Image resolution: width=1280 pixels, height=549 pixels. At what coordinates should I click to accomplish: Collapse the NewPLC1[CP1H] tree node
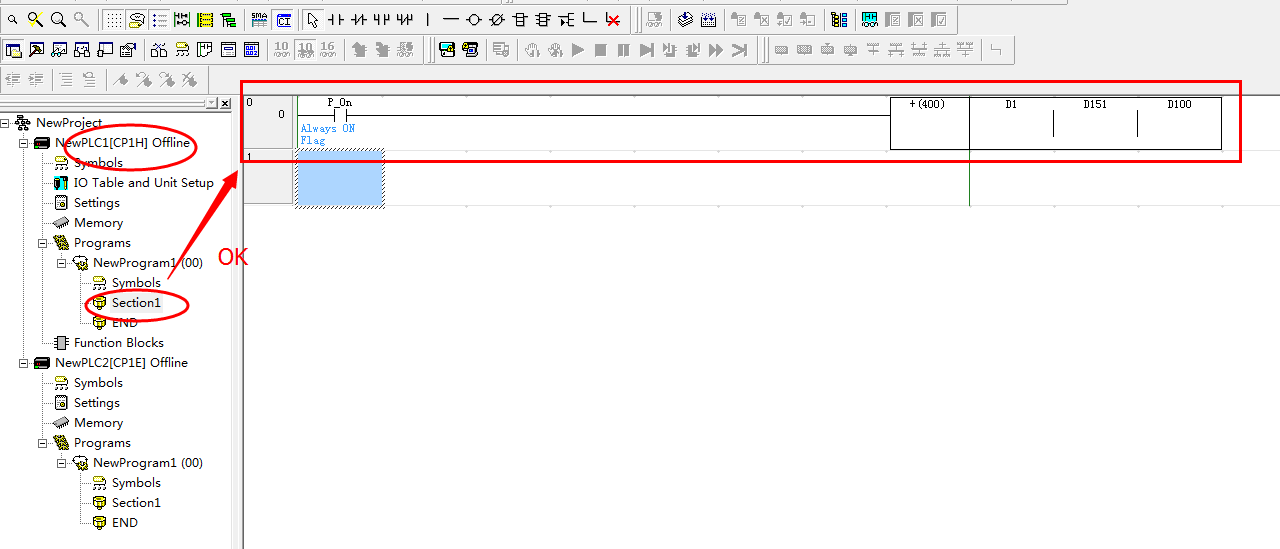[25, 143]
